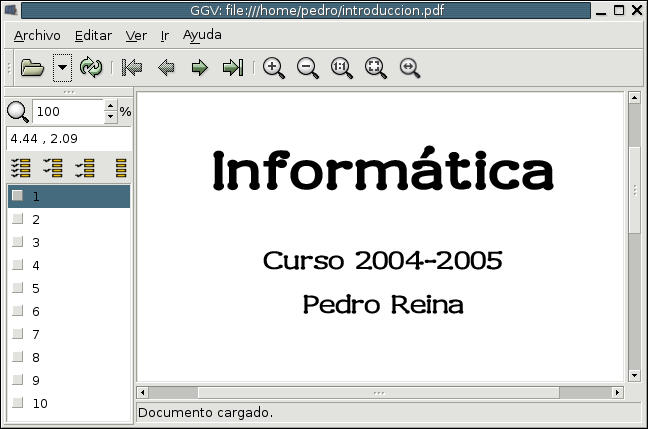Advance to the next page arrow
The width and height of the screenshot is (648, 429).
[199, 68]
